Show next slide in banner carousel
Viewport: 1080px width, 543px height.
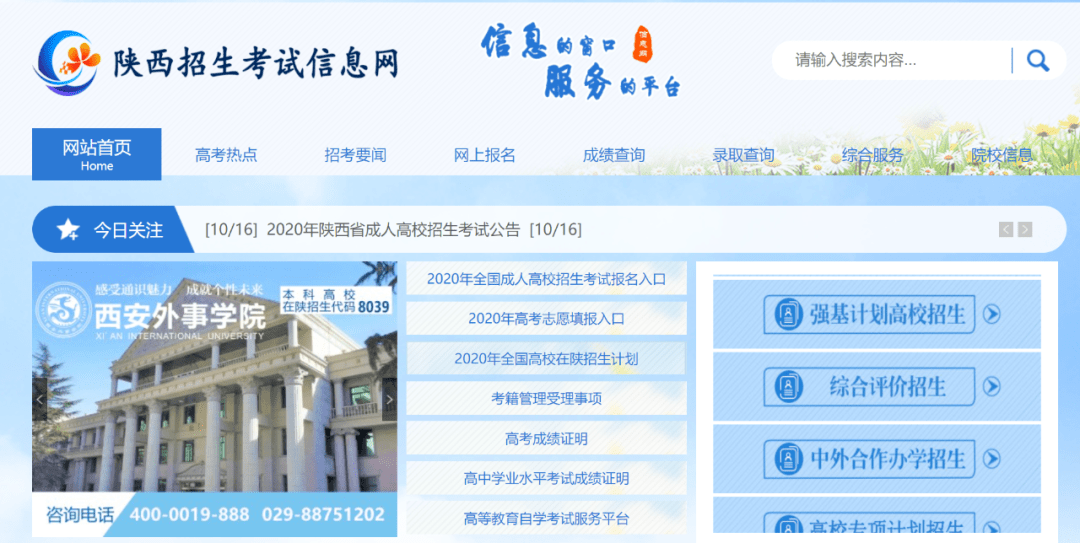pos(389,399)
